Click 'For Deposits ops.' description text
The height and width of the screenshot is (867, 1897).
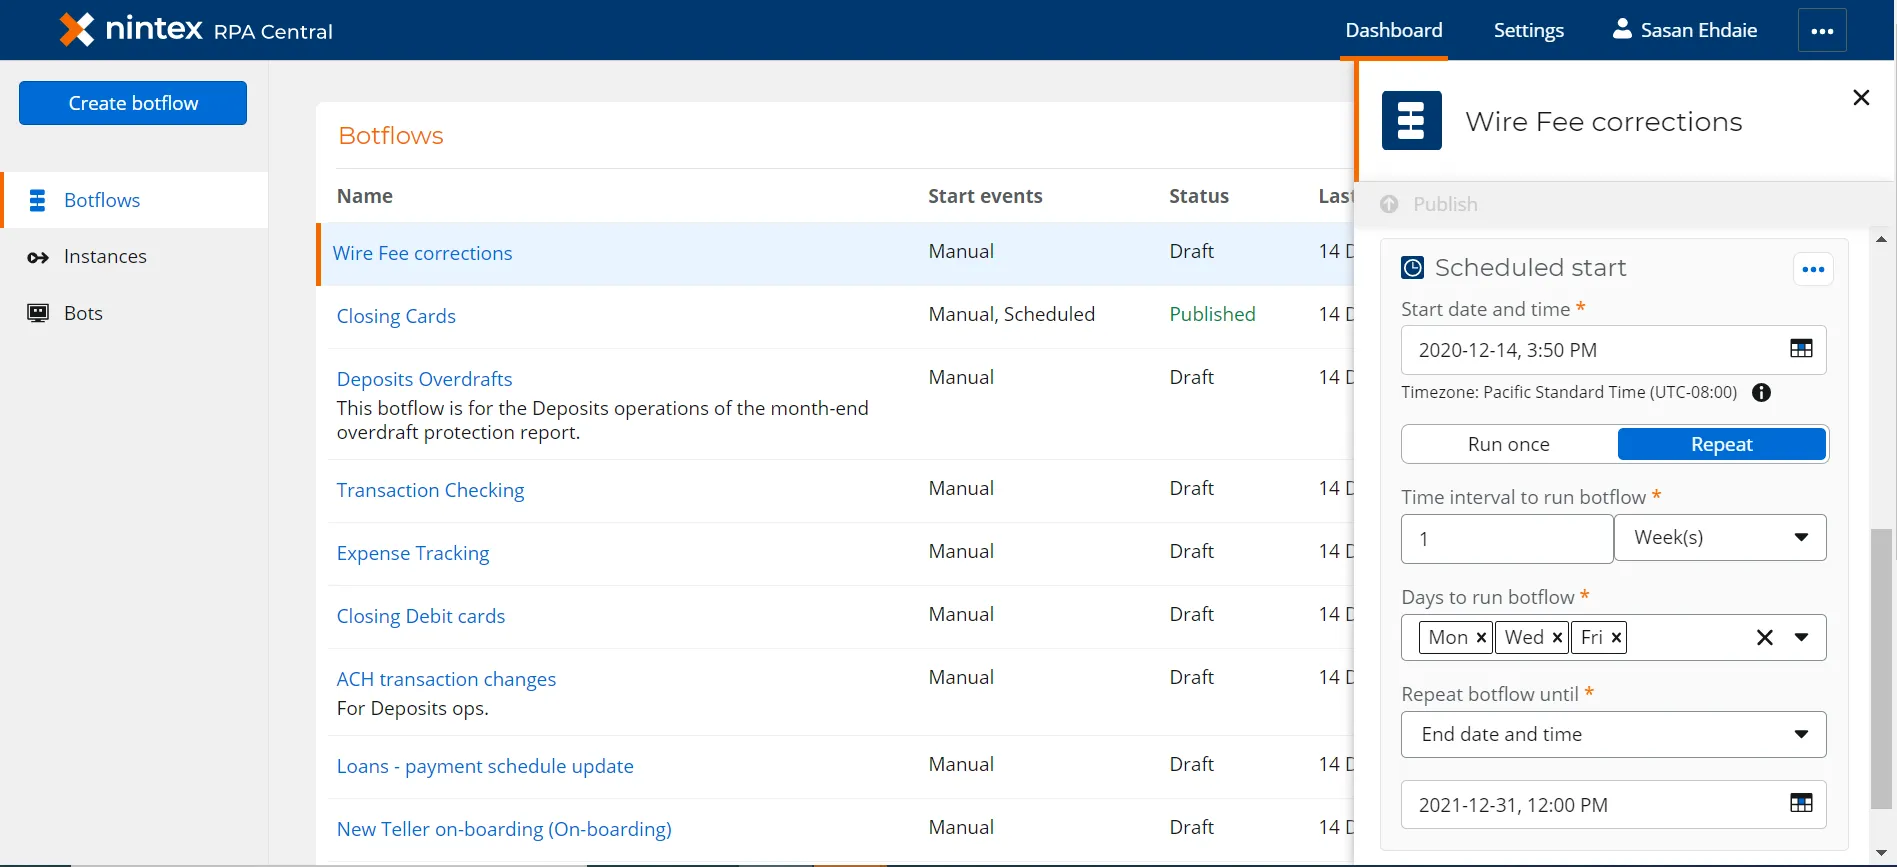tap(412, 708)
